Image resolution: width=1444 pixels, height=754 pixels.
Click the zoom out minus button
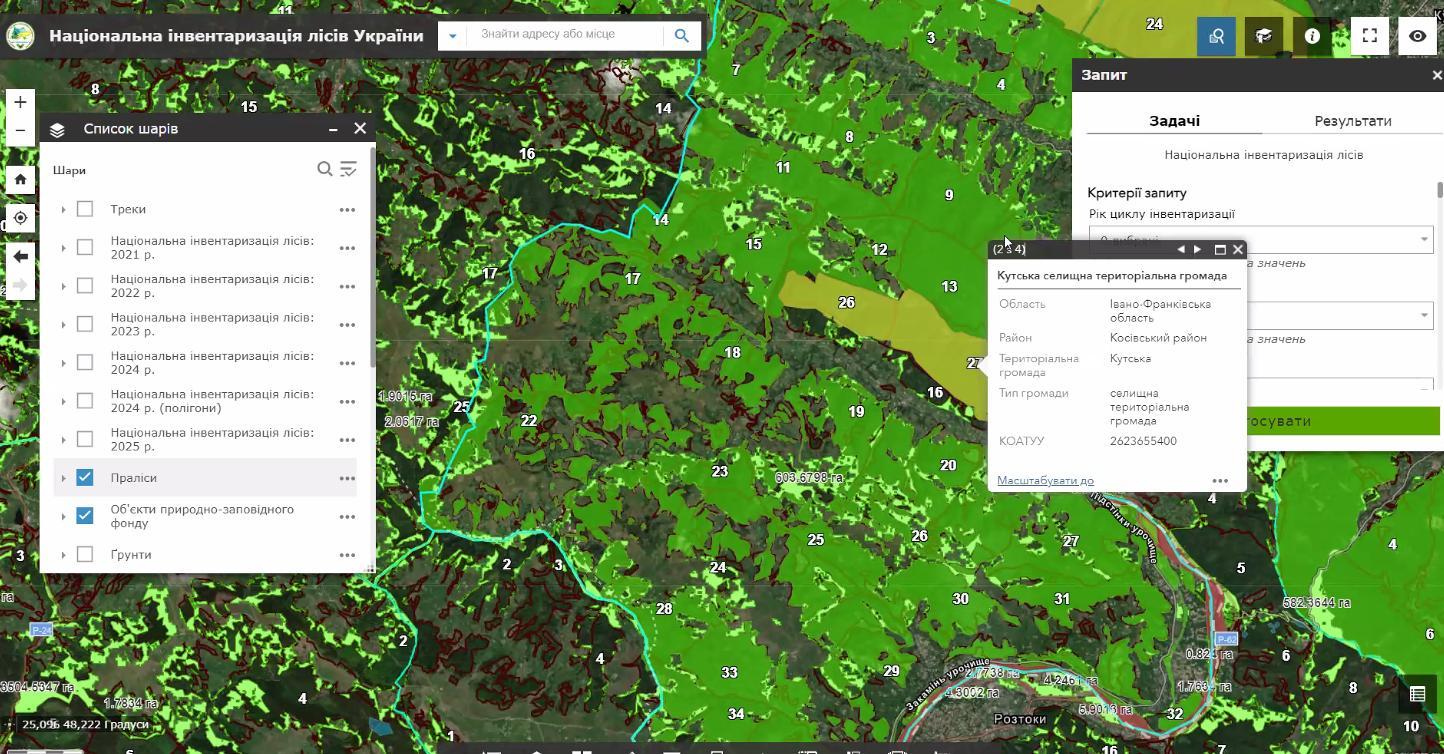[x=20, y=130]
